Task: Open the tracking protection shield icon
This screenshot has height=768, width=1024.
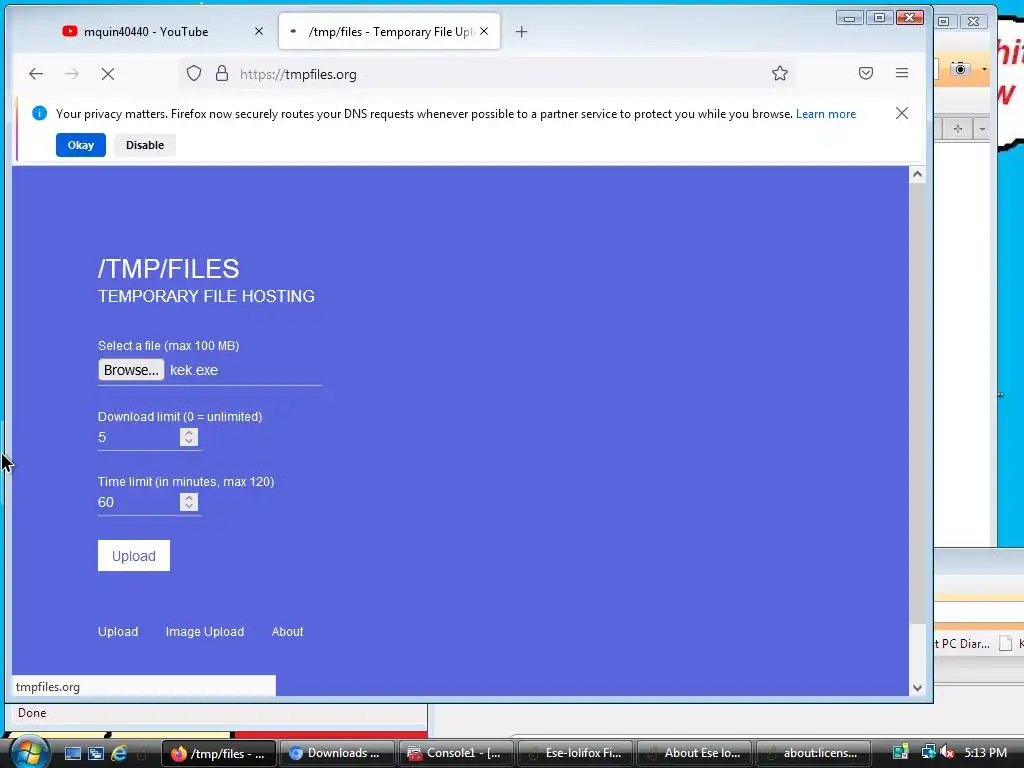Action: [194, 73]
